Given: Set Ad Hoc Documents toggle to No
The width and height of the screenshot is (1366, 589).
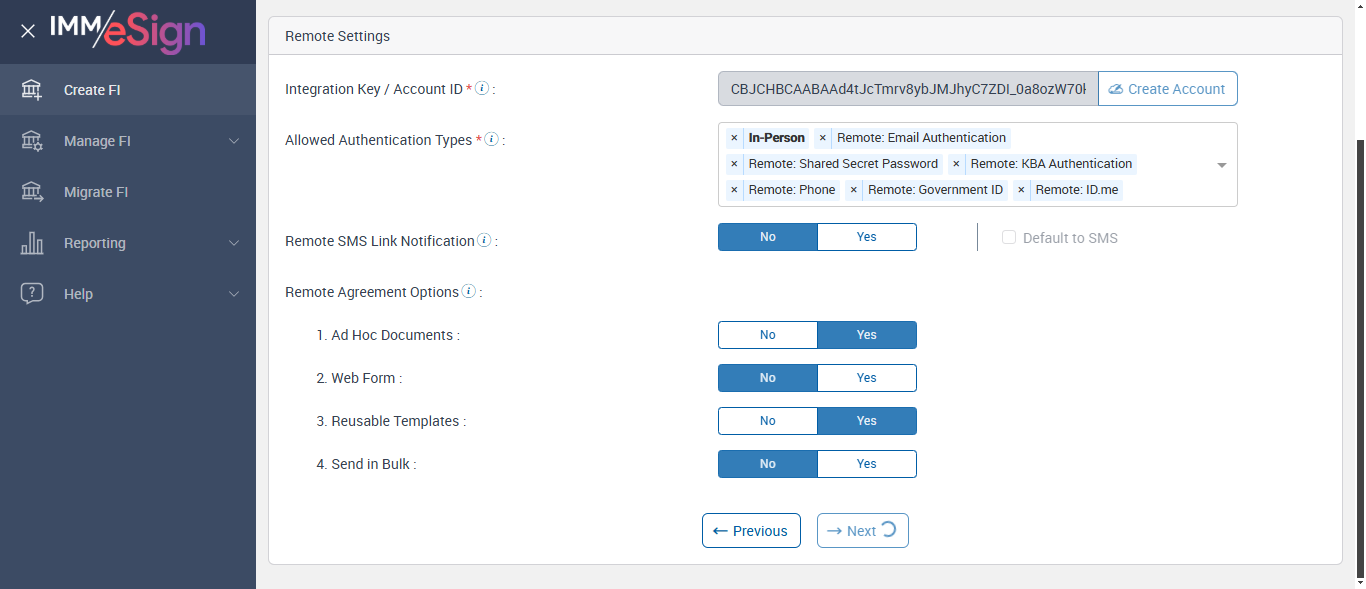Looking at the screenshot, I should click(x=768, y=335).
